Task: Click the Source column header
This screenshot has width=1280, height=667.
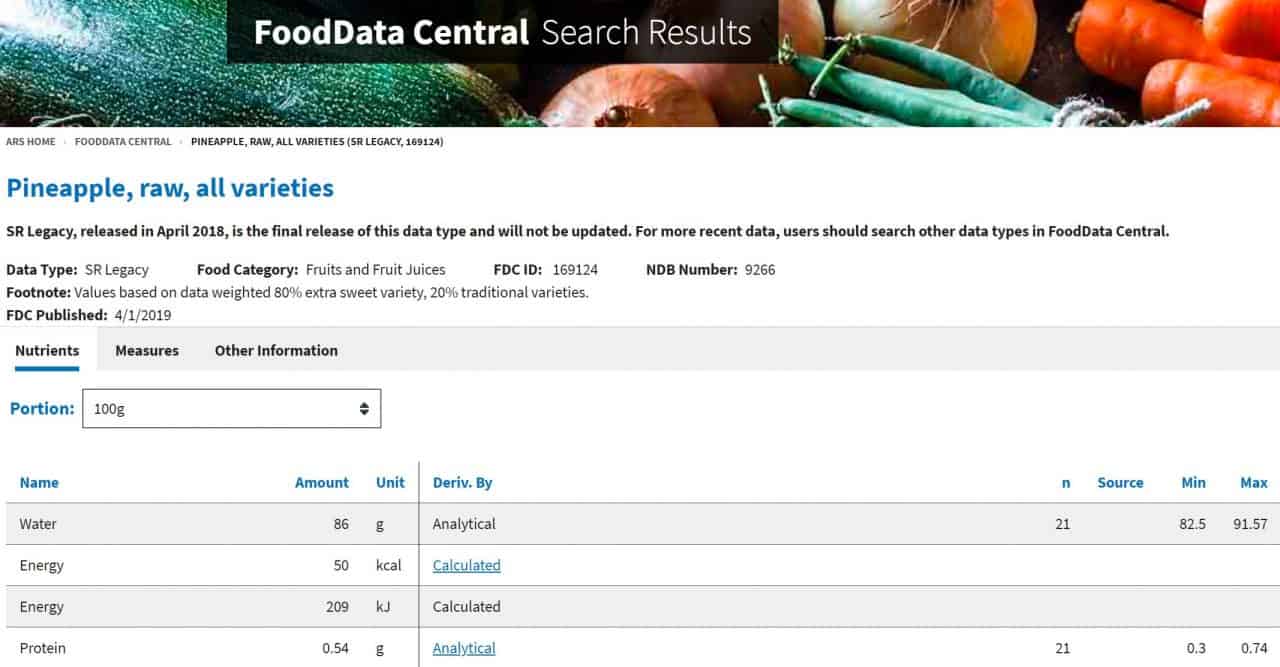Action: coord(1119,482)
